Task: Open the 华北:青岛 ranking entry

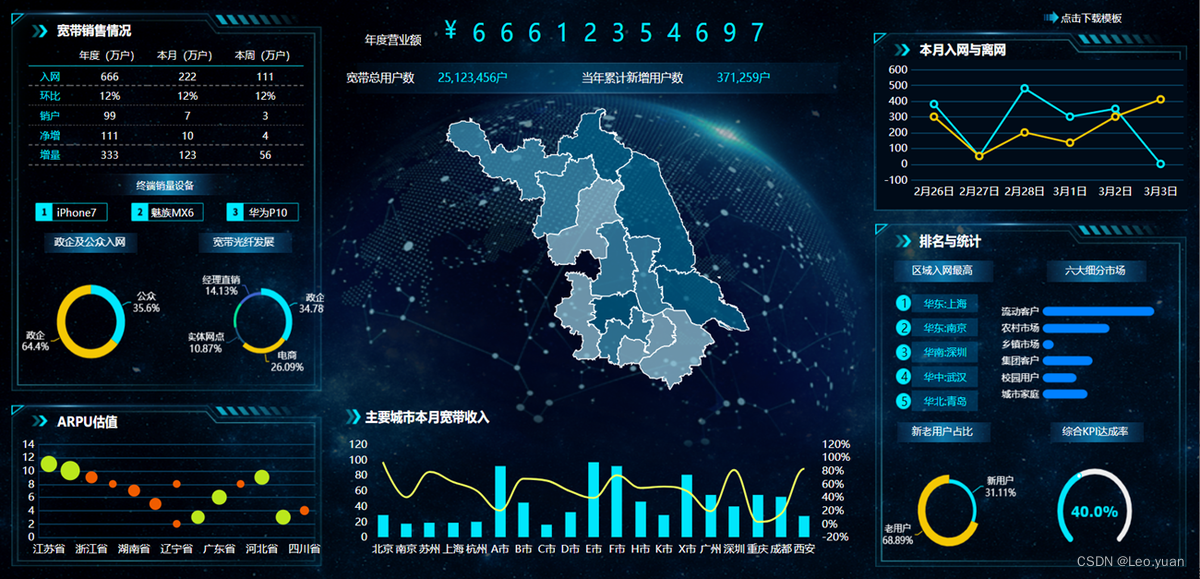Action: click(946, 401)
